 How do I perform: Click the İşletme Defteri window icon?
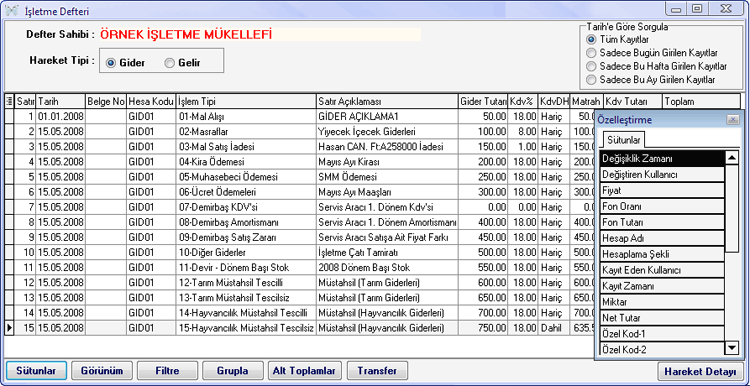coord(11,10)
